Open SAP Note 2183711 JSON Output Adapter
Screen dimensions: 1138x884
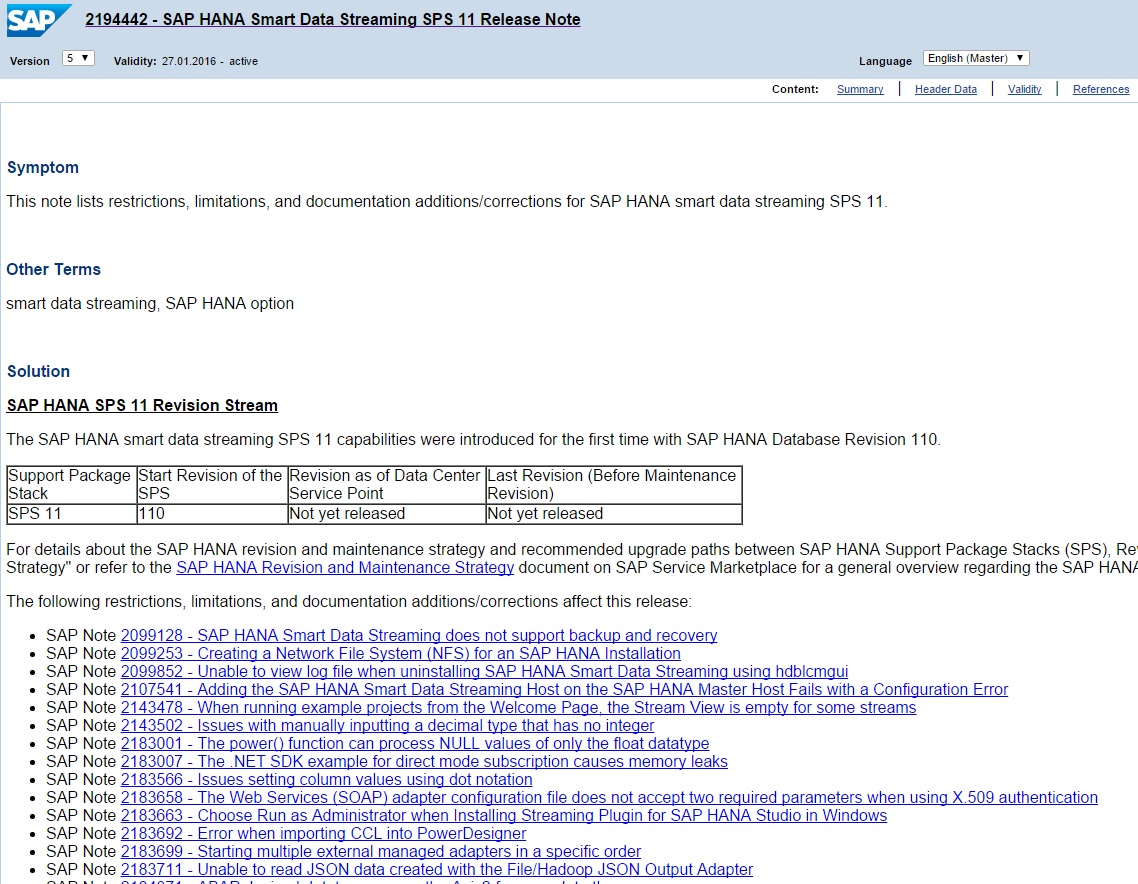click(x=436, y=870)
